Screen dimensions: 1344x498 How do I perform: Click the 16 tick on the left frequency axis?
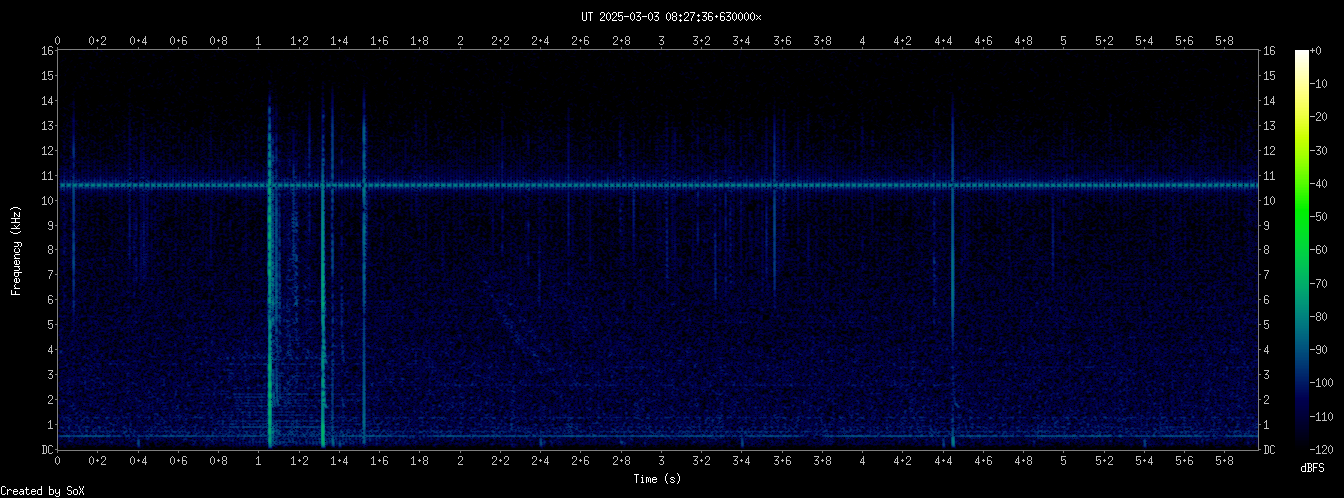47,51
